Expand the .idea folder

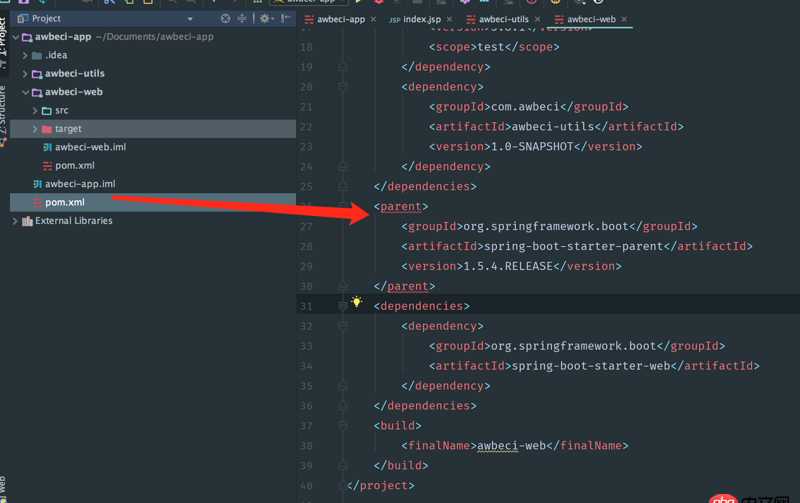point(25,55)
